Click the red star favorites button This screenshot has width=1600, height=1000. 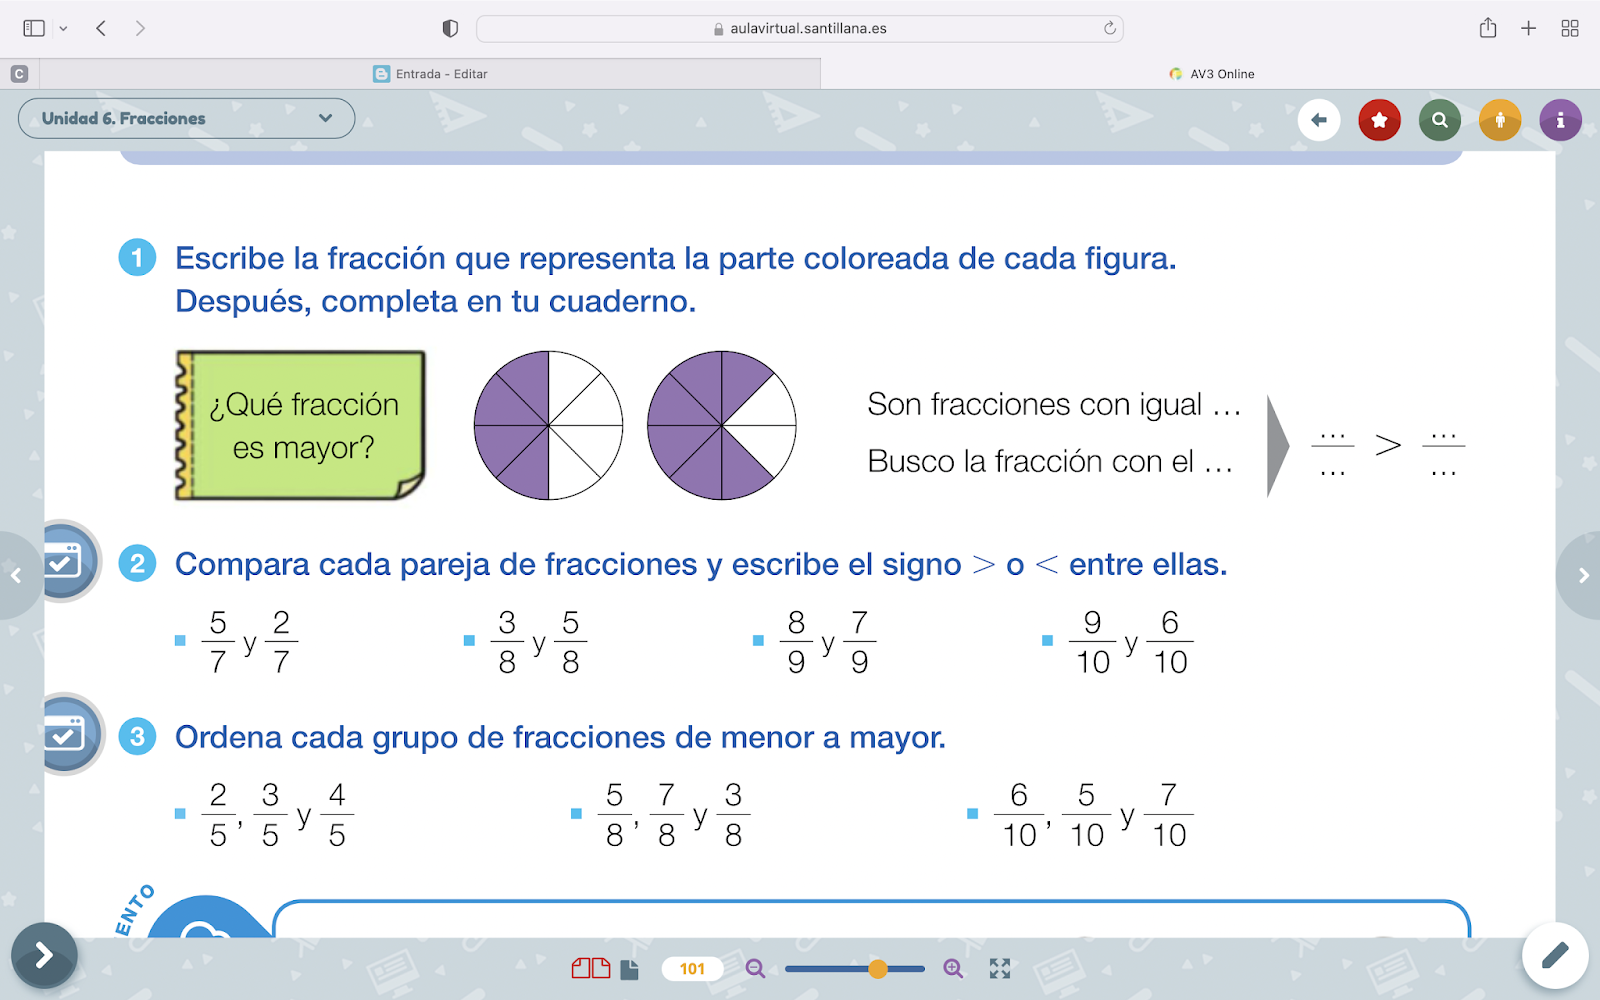click(x=1379, y=120)
